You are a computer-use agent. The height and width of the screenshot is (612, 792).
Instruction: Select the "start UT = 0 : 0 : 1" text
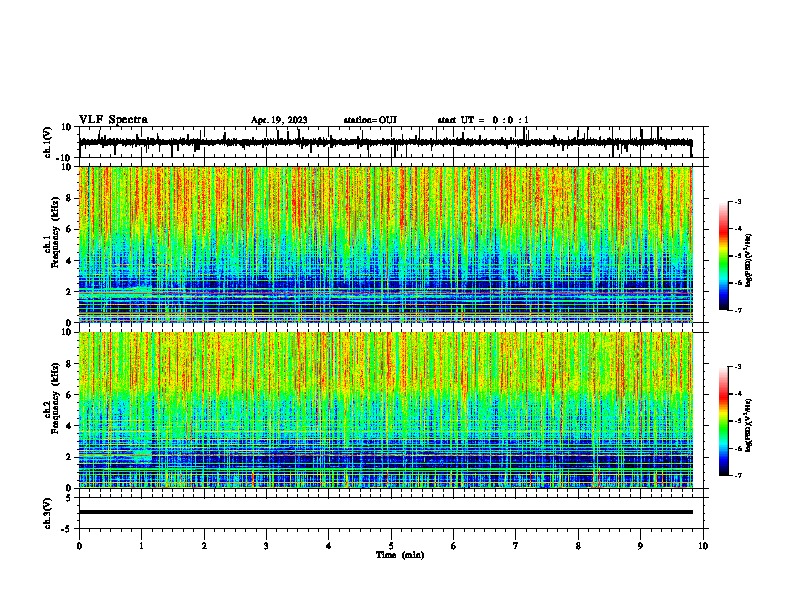click(483, 120)
